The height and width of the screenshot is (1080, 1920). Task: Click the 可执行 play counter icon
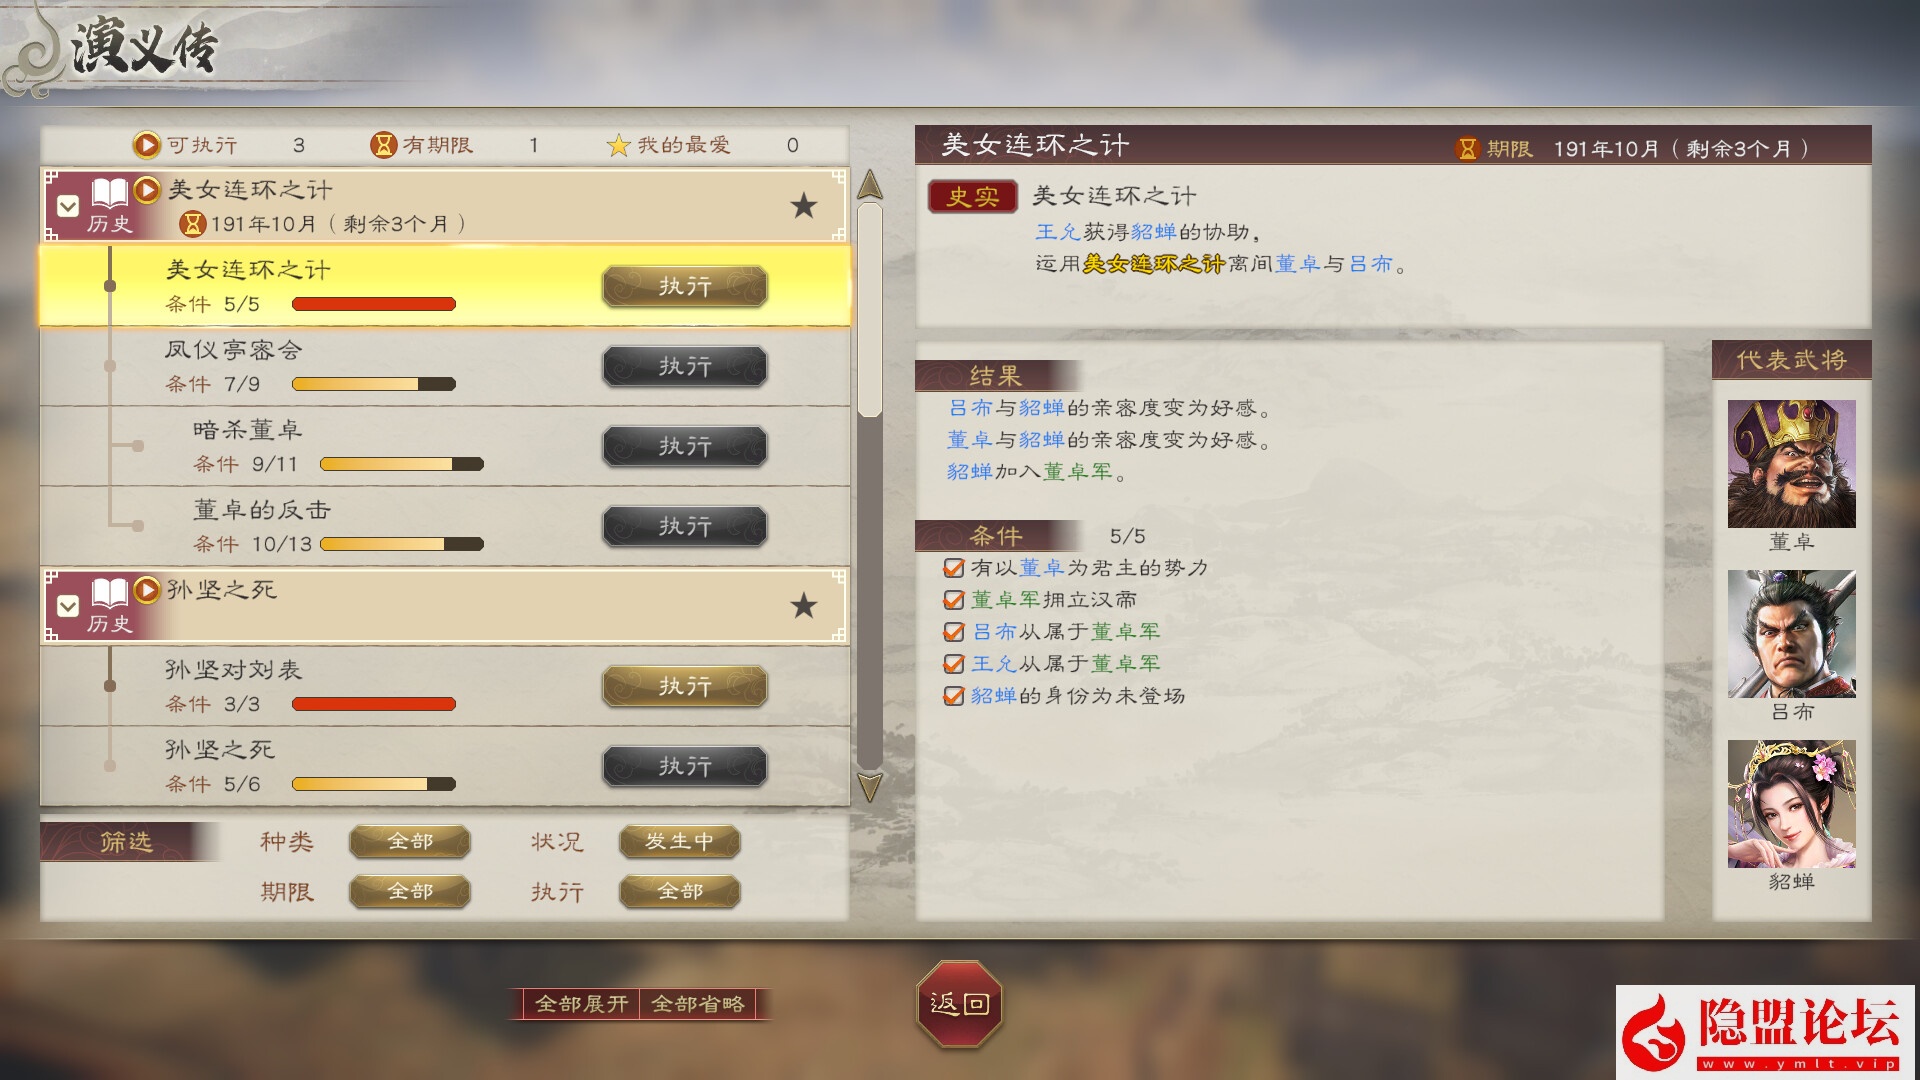coord(146,145)
